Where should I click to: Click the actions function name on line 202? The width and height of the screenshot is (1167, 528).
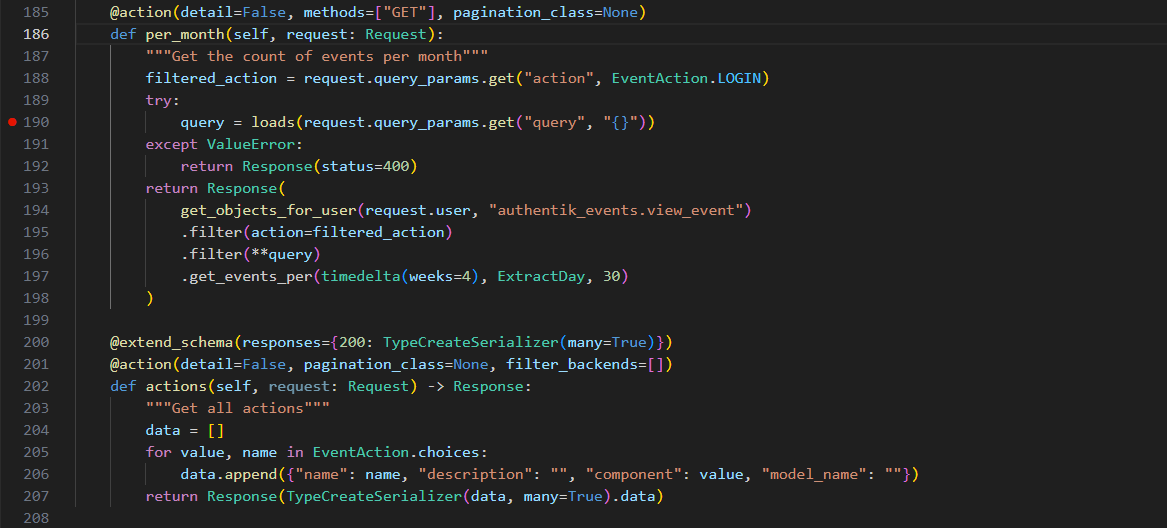(x=175, y=386)
